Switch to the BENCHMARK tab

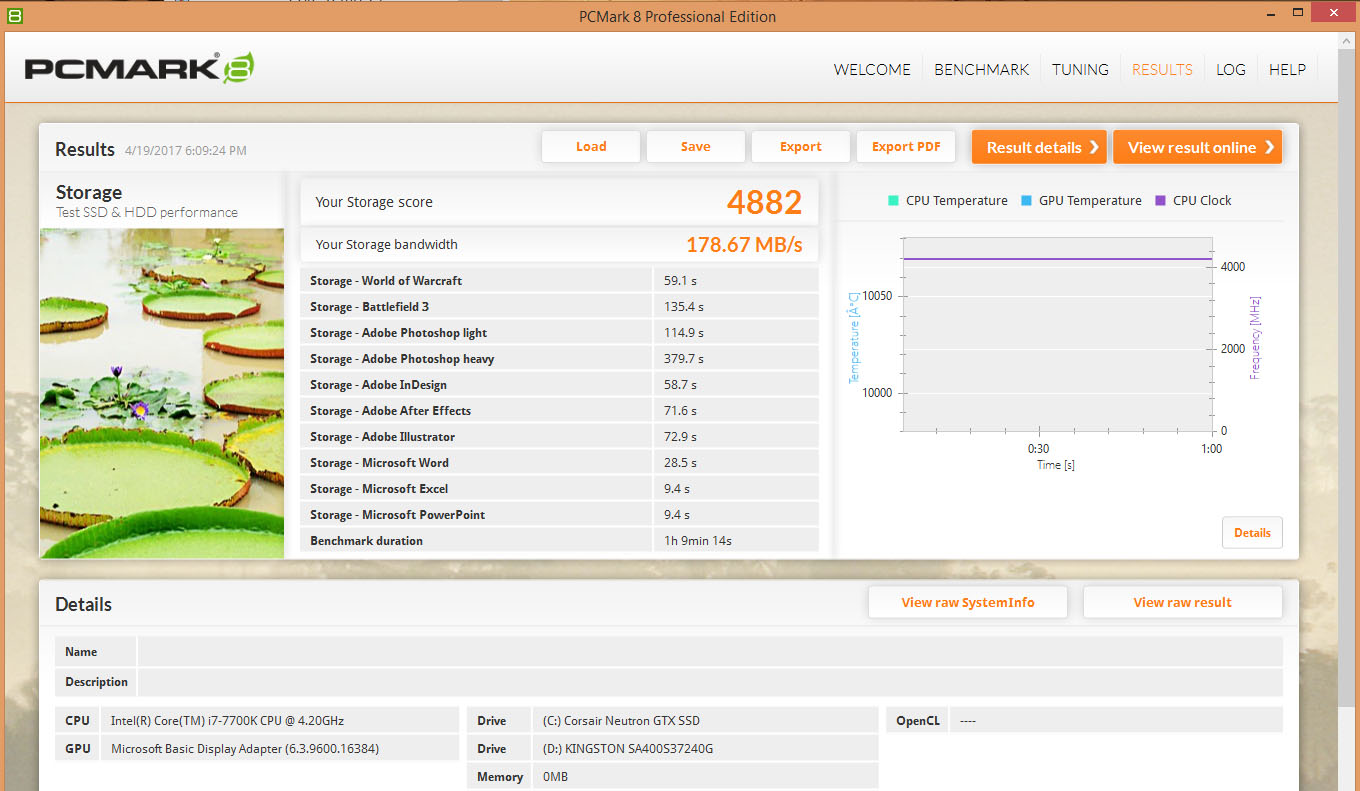[981, 69]
